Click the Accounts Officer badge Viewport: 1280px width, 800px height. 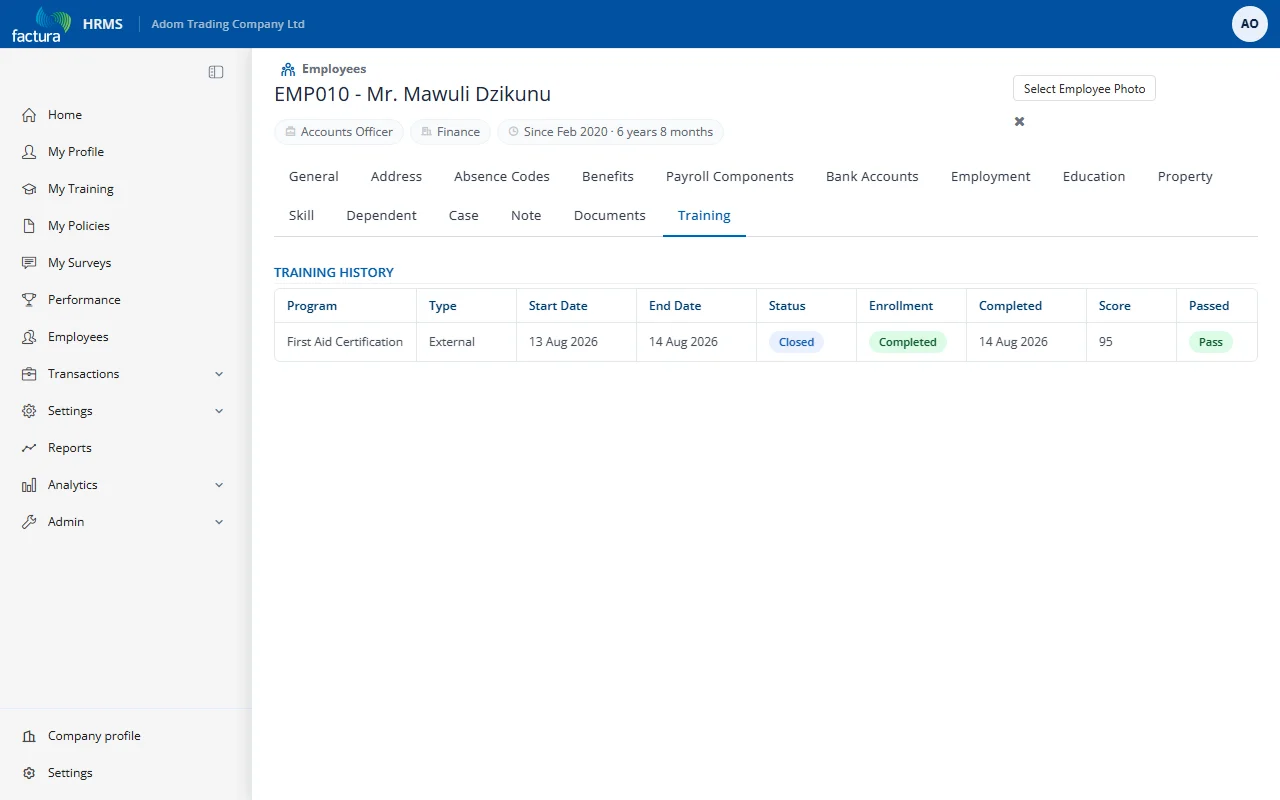point(339,132)
